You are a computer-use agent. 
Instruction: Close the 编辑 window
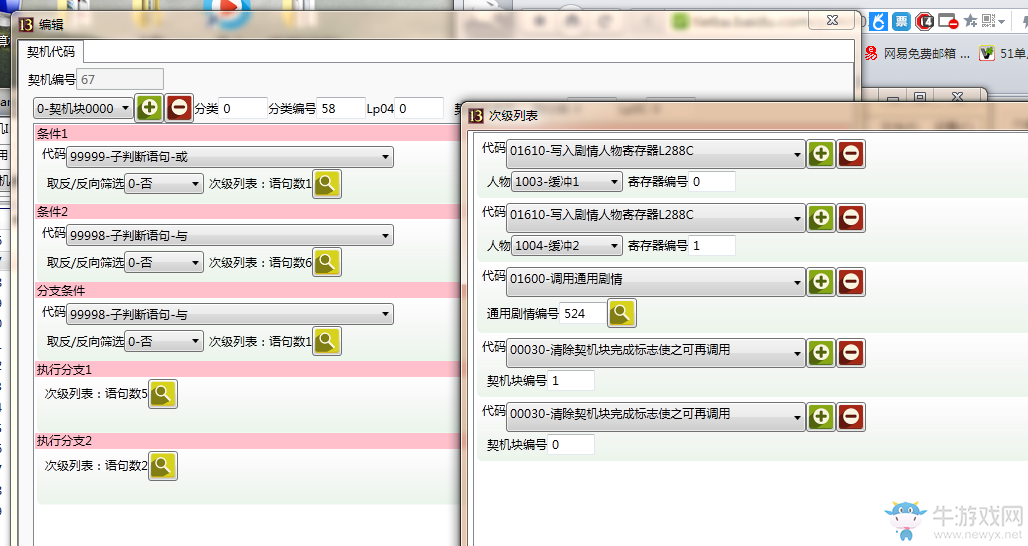[833, 20]
